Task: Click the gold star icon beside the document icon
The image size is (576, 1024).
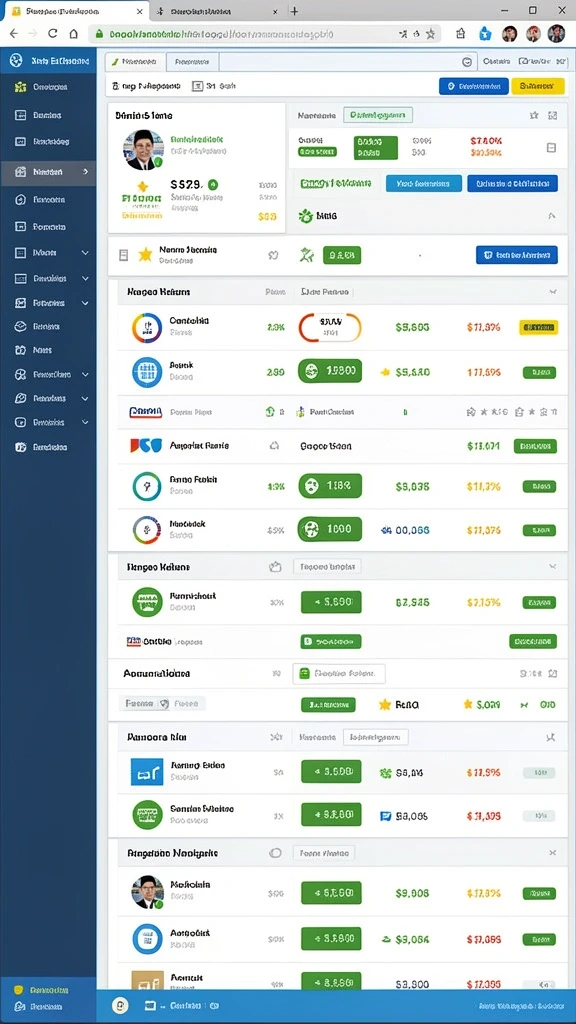Action: tap(144, 255)
